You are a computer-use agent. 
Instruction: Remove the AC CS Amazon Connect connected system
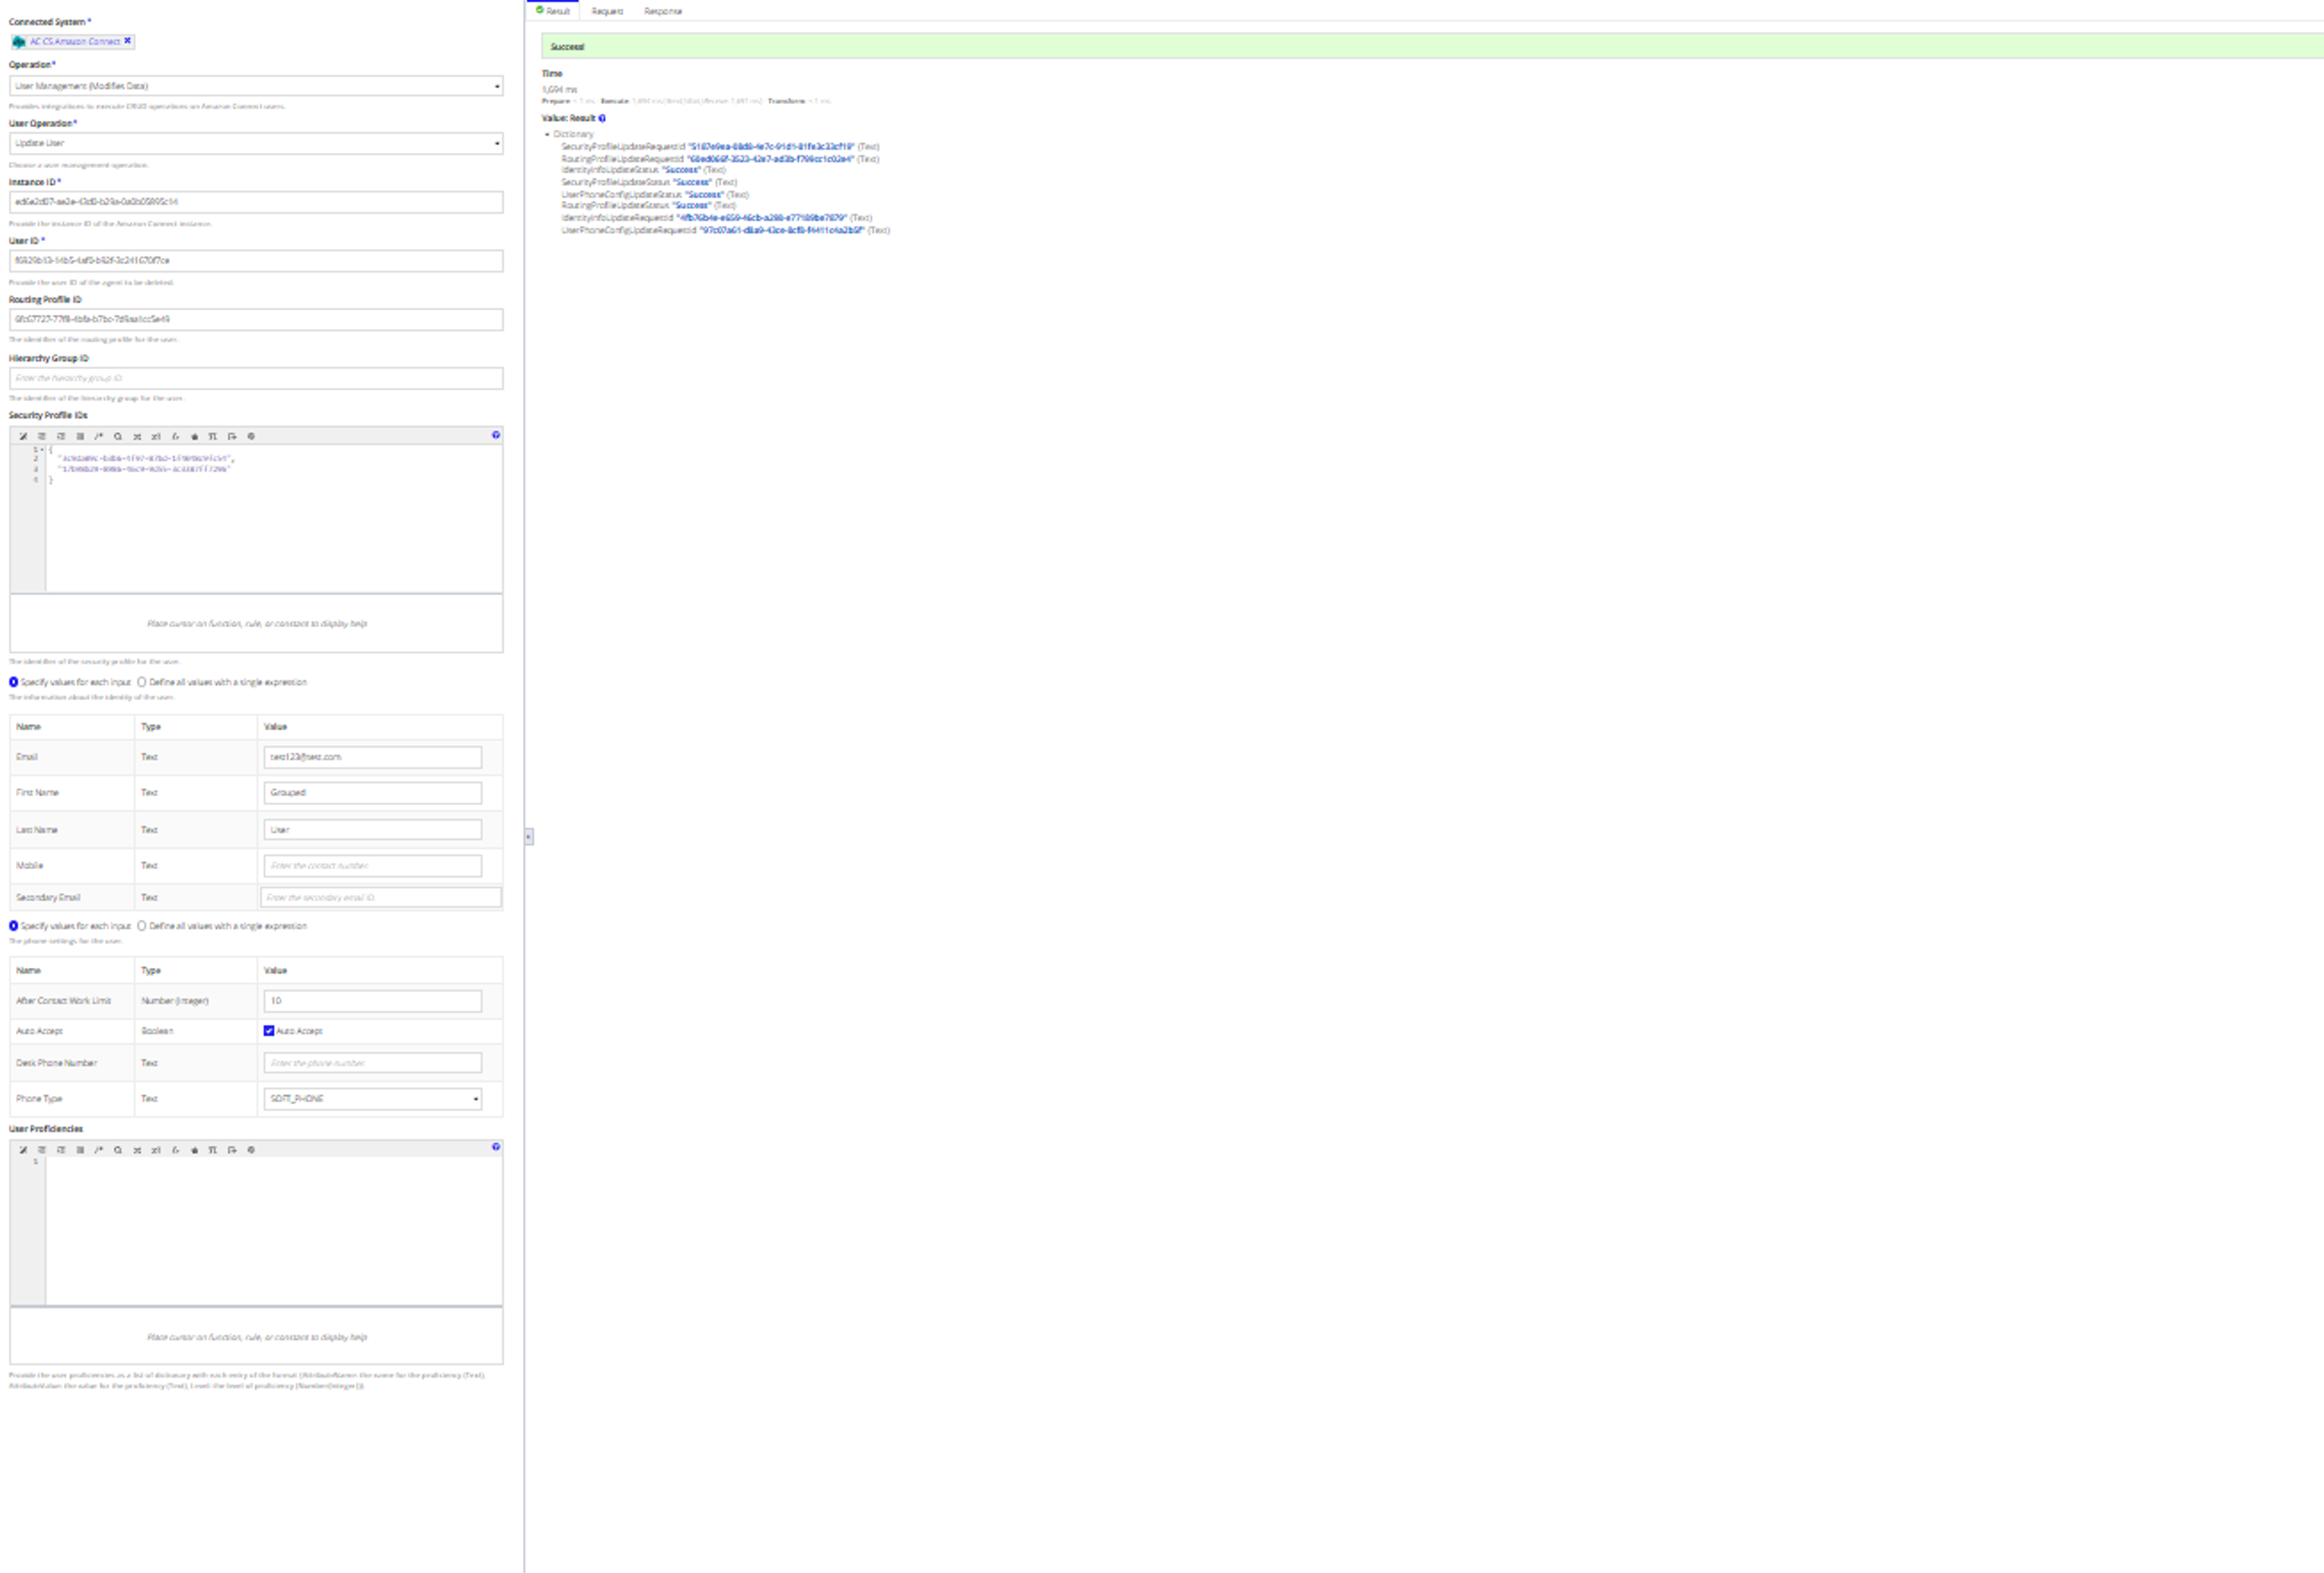point(127,41)
